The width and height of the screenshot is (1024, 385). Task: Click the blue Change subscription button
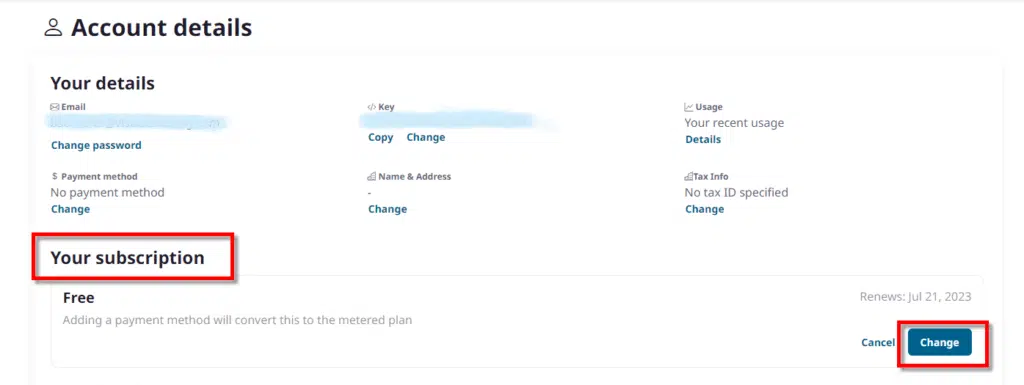point(939,343)
